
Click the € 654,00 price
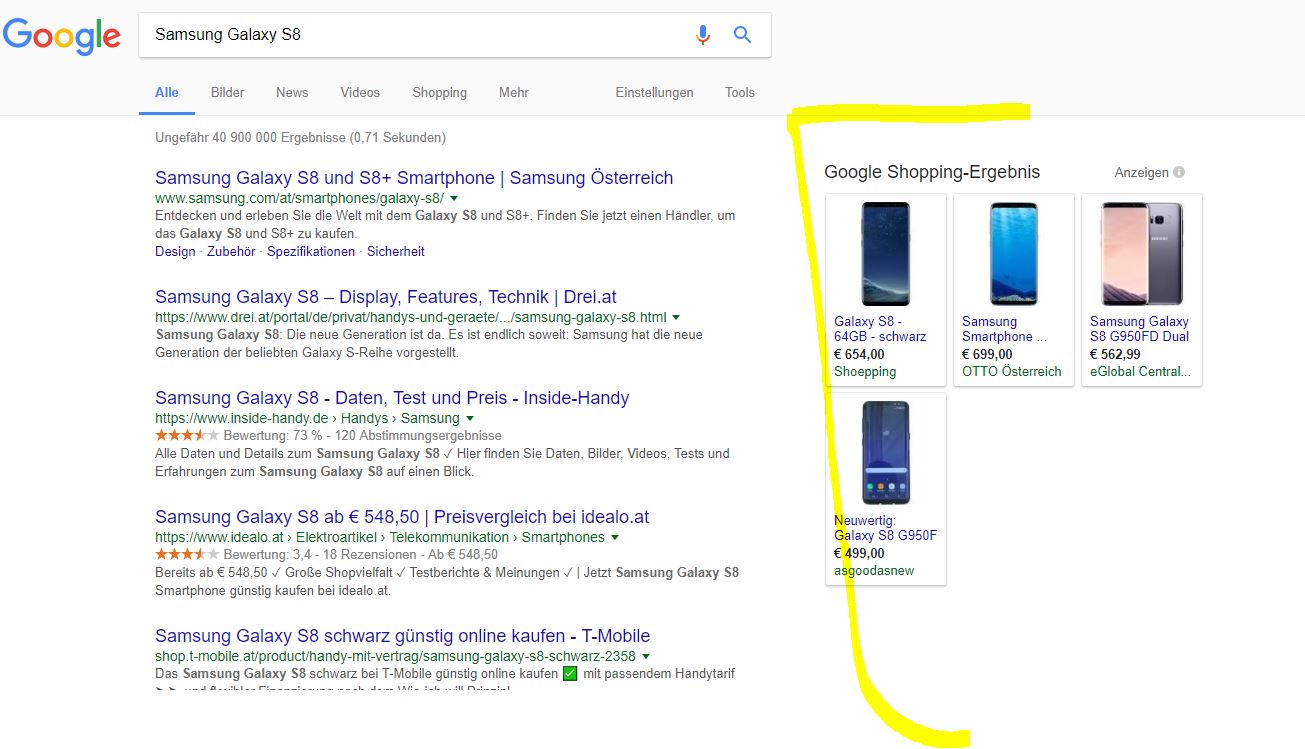(x=859, y=354)
